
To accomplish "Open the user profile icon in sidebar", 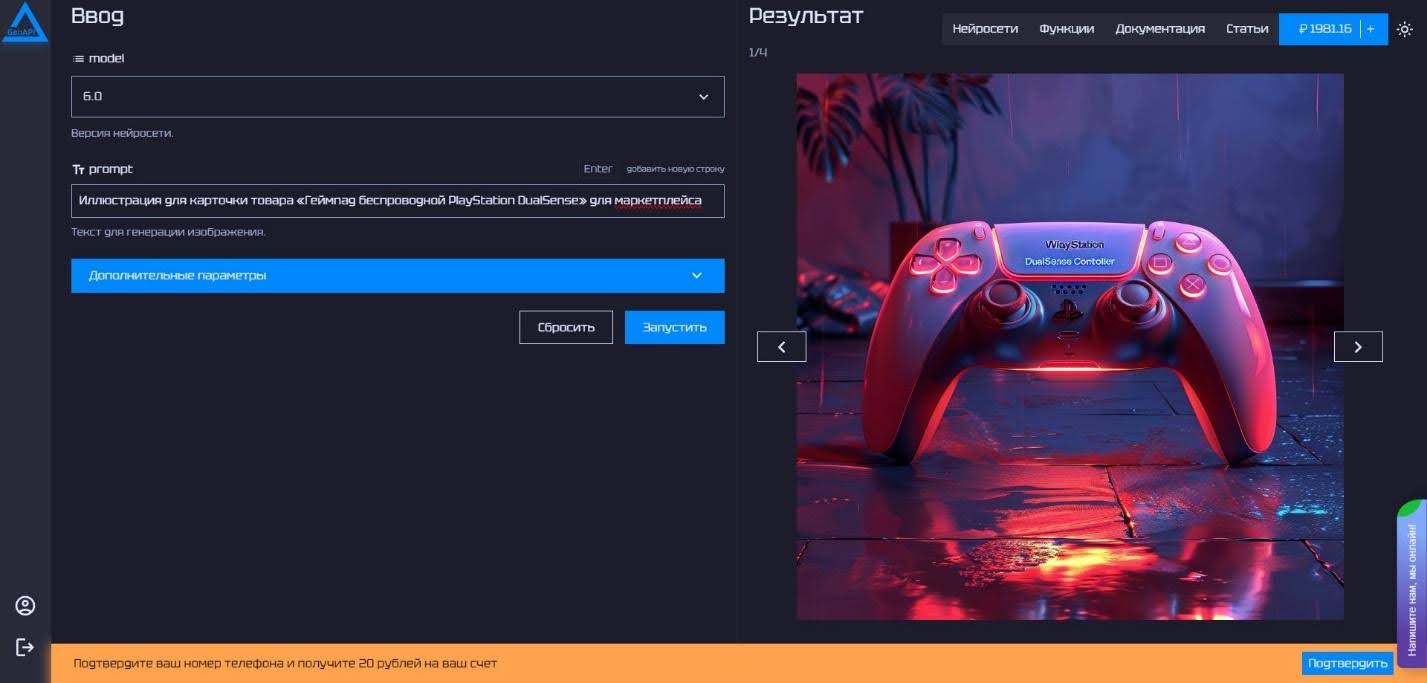I will 25,606.
